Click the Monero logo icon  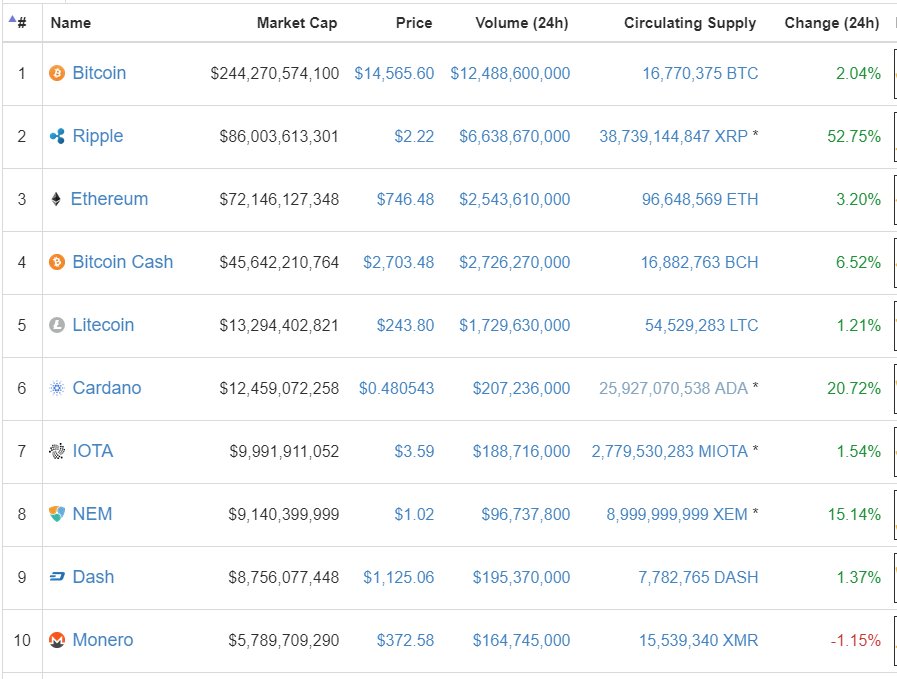click(x=57, y=640)
